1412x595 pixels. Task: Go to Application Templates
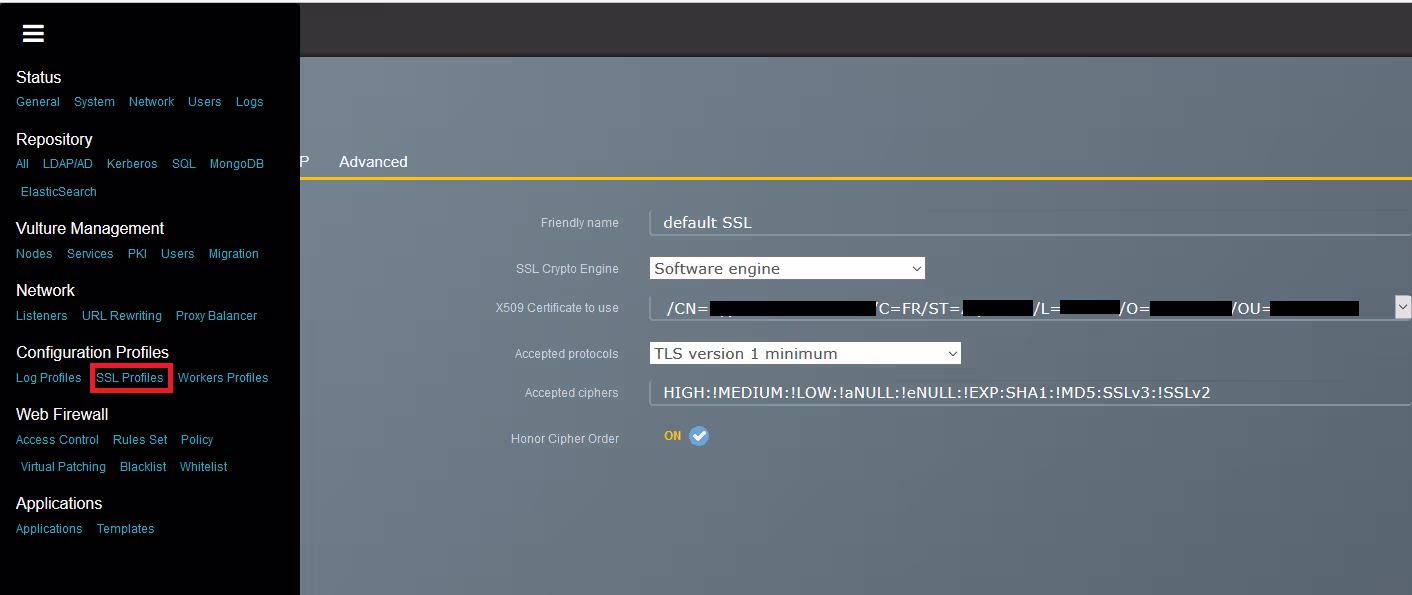pyautogui.click(x=125, y=529)
